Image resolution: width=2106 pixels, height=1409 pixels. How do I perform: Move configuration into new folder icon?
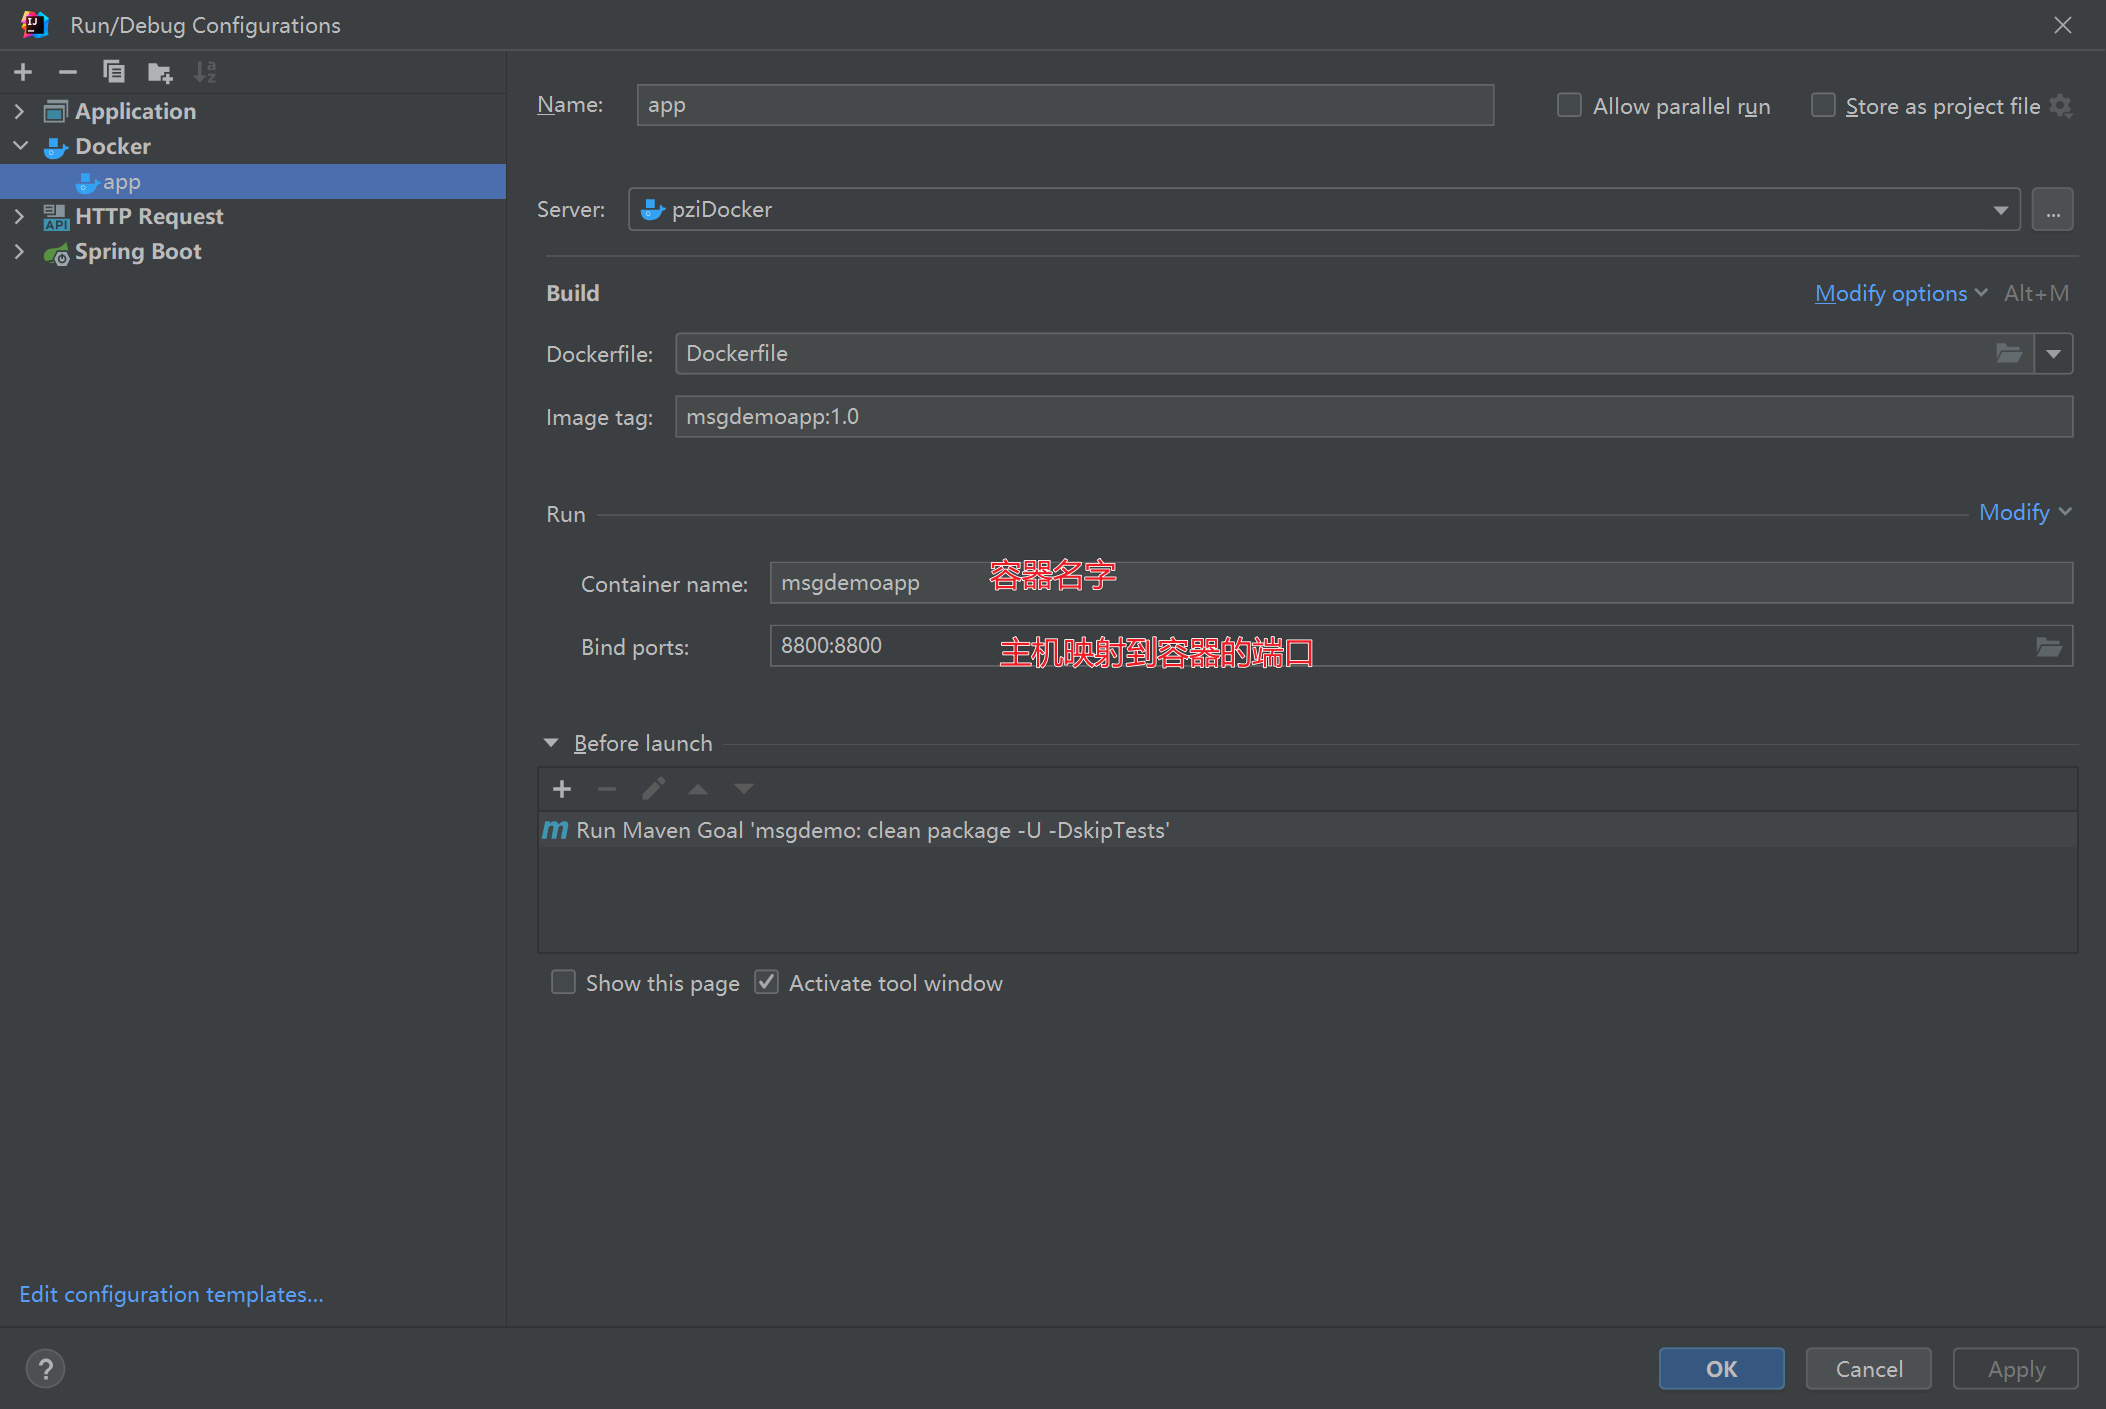tap(160, 72)
